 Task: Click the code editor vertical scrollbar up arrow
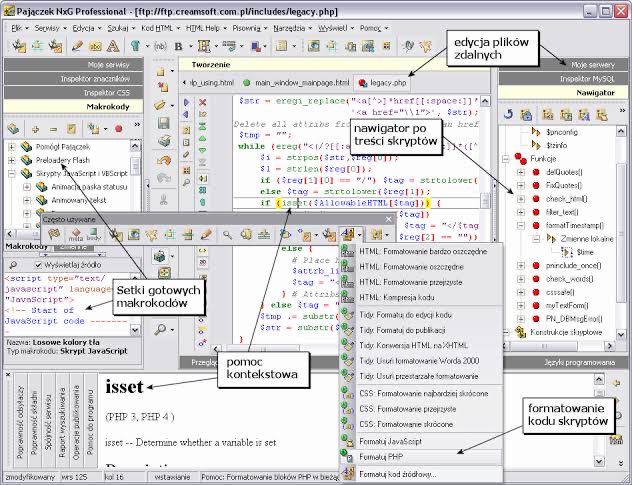(485, 101)
